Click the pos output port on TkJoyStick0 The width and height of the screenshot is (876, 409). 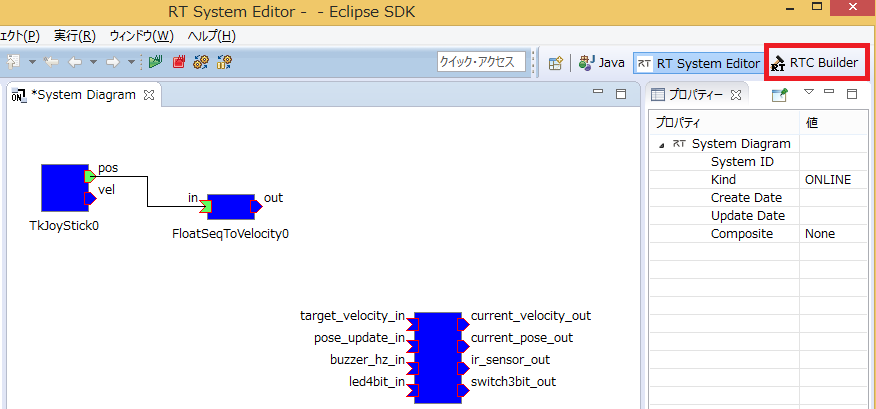tap(90, 177)
